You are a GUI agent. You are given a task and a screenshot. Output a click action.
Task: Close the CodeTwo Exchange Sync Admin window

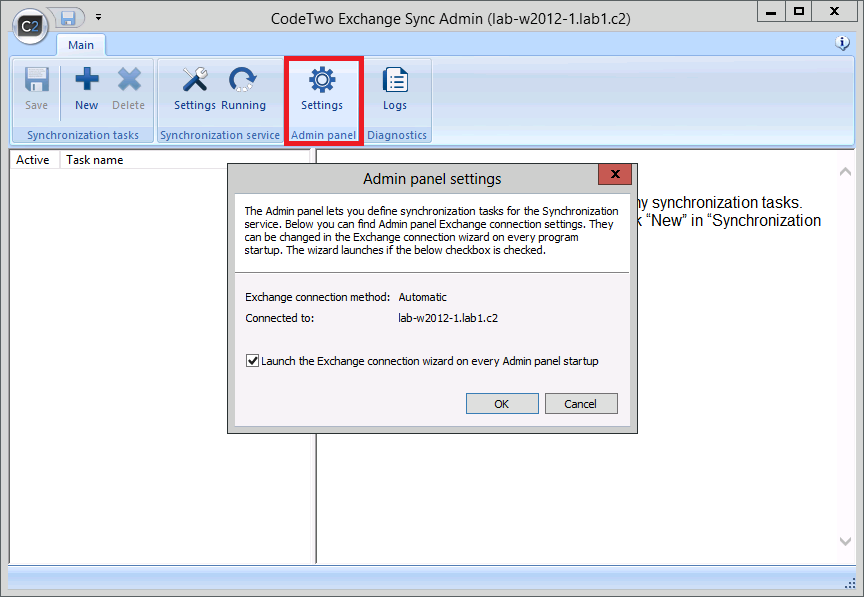tap(834, 12)
